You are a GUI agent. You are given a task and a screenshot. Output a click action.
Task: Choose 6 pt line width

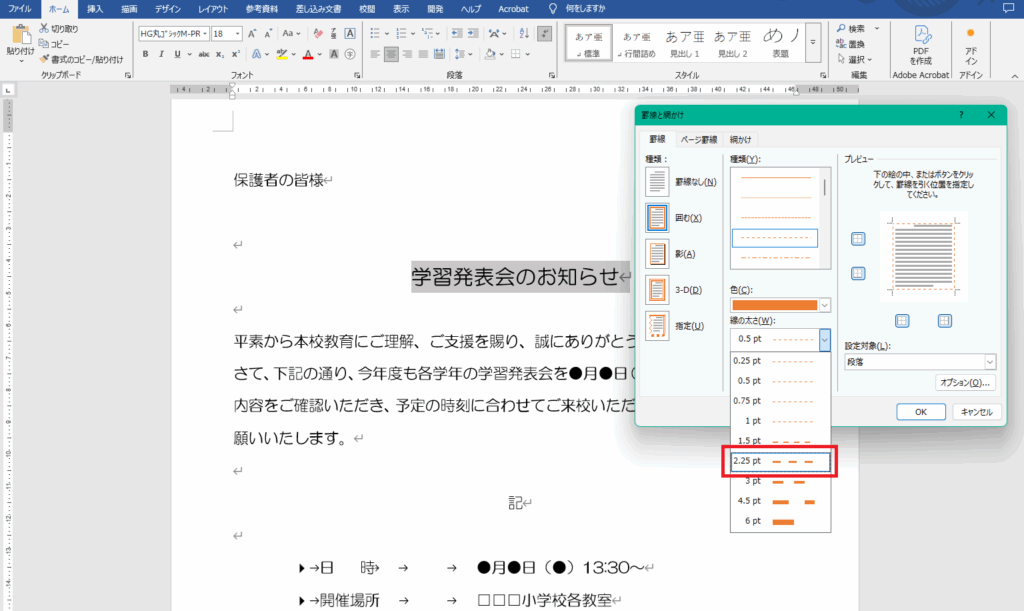point(780,521)
